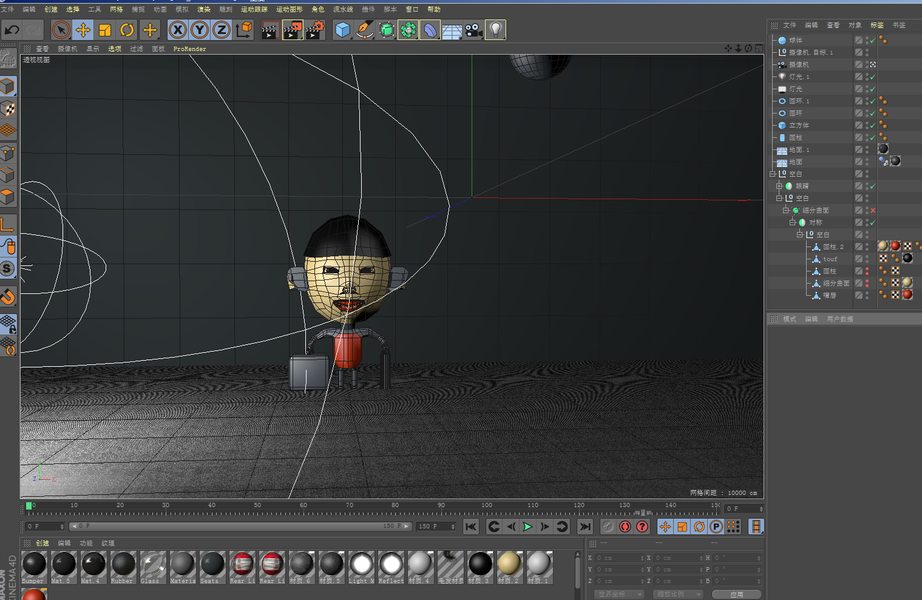
Task: Toggle the green checkmark of 立方体
Action: [873, 125]
